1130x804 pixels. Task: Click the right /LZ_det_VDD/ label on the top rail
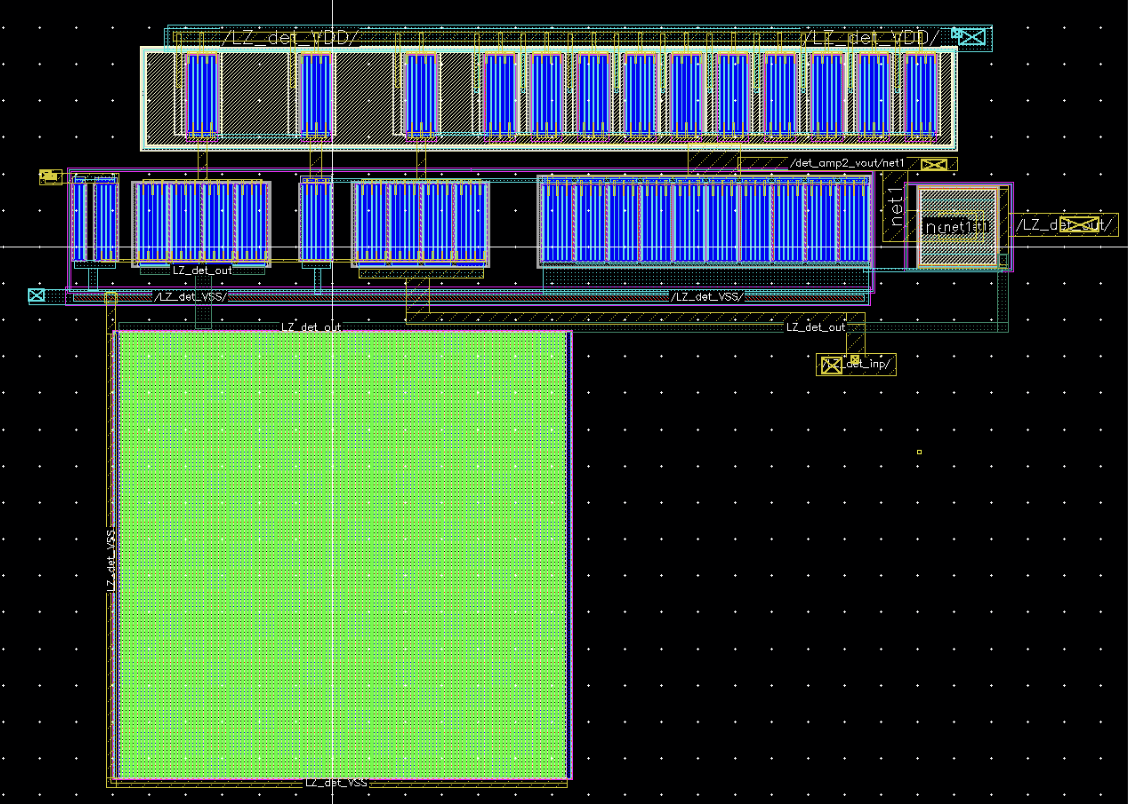click(871, 37)
